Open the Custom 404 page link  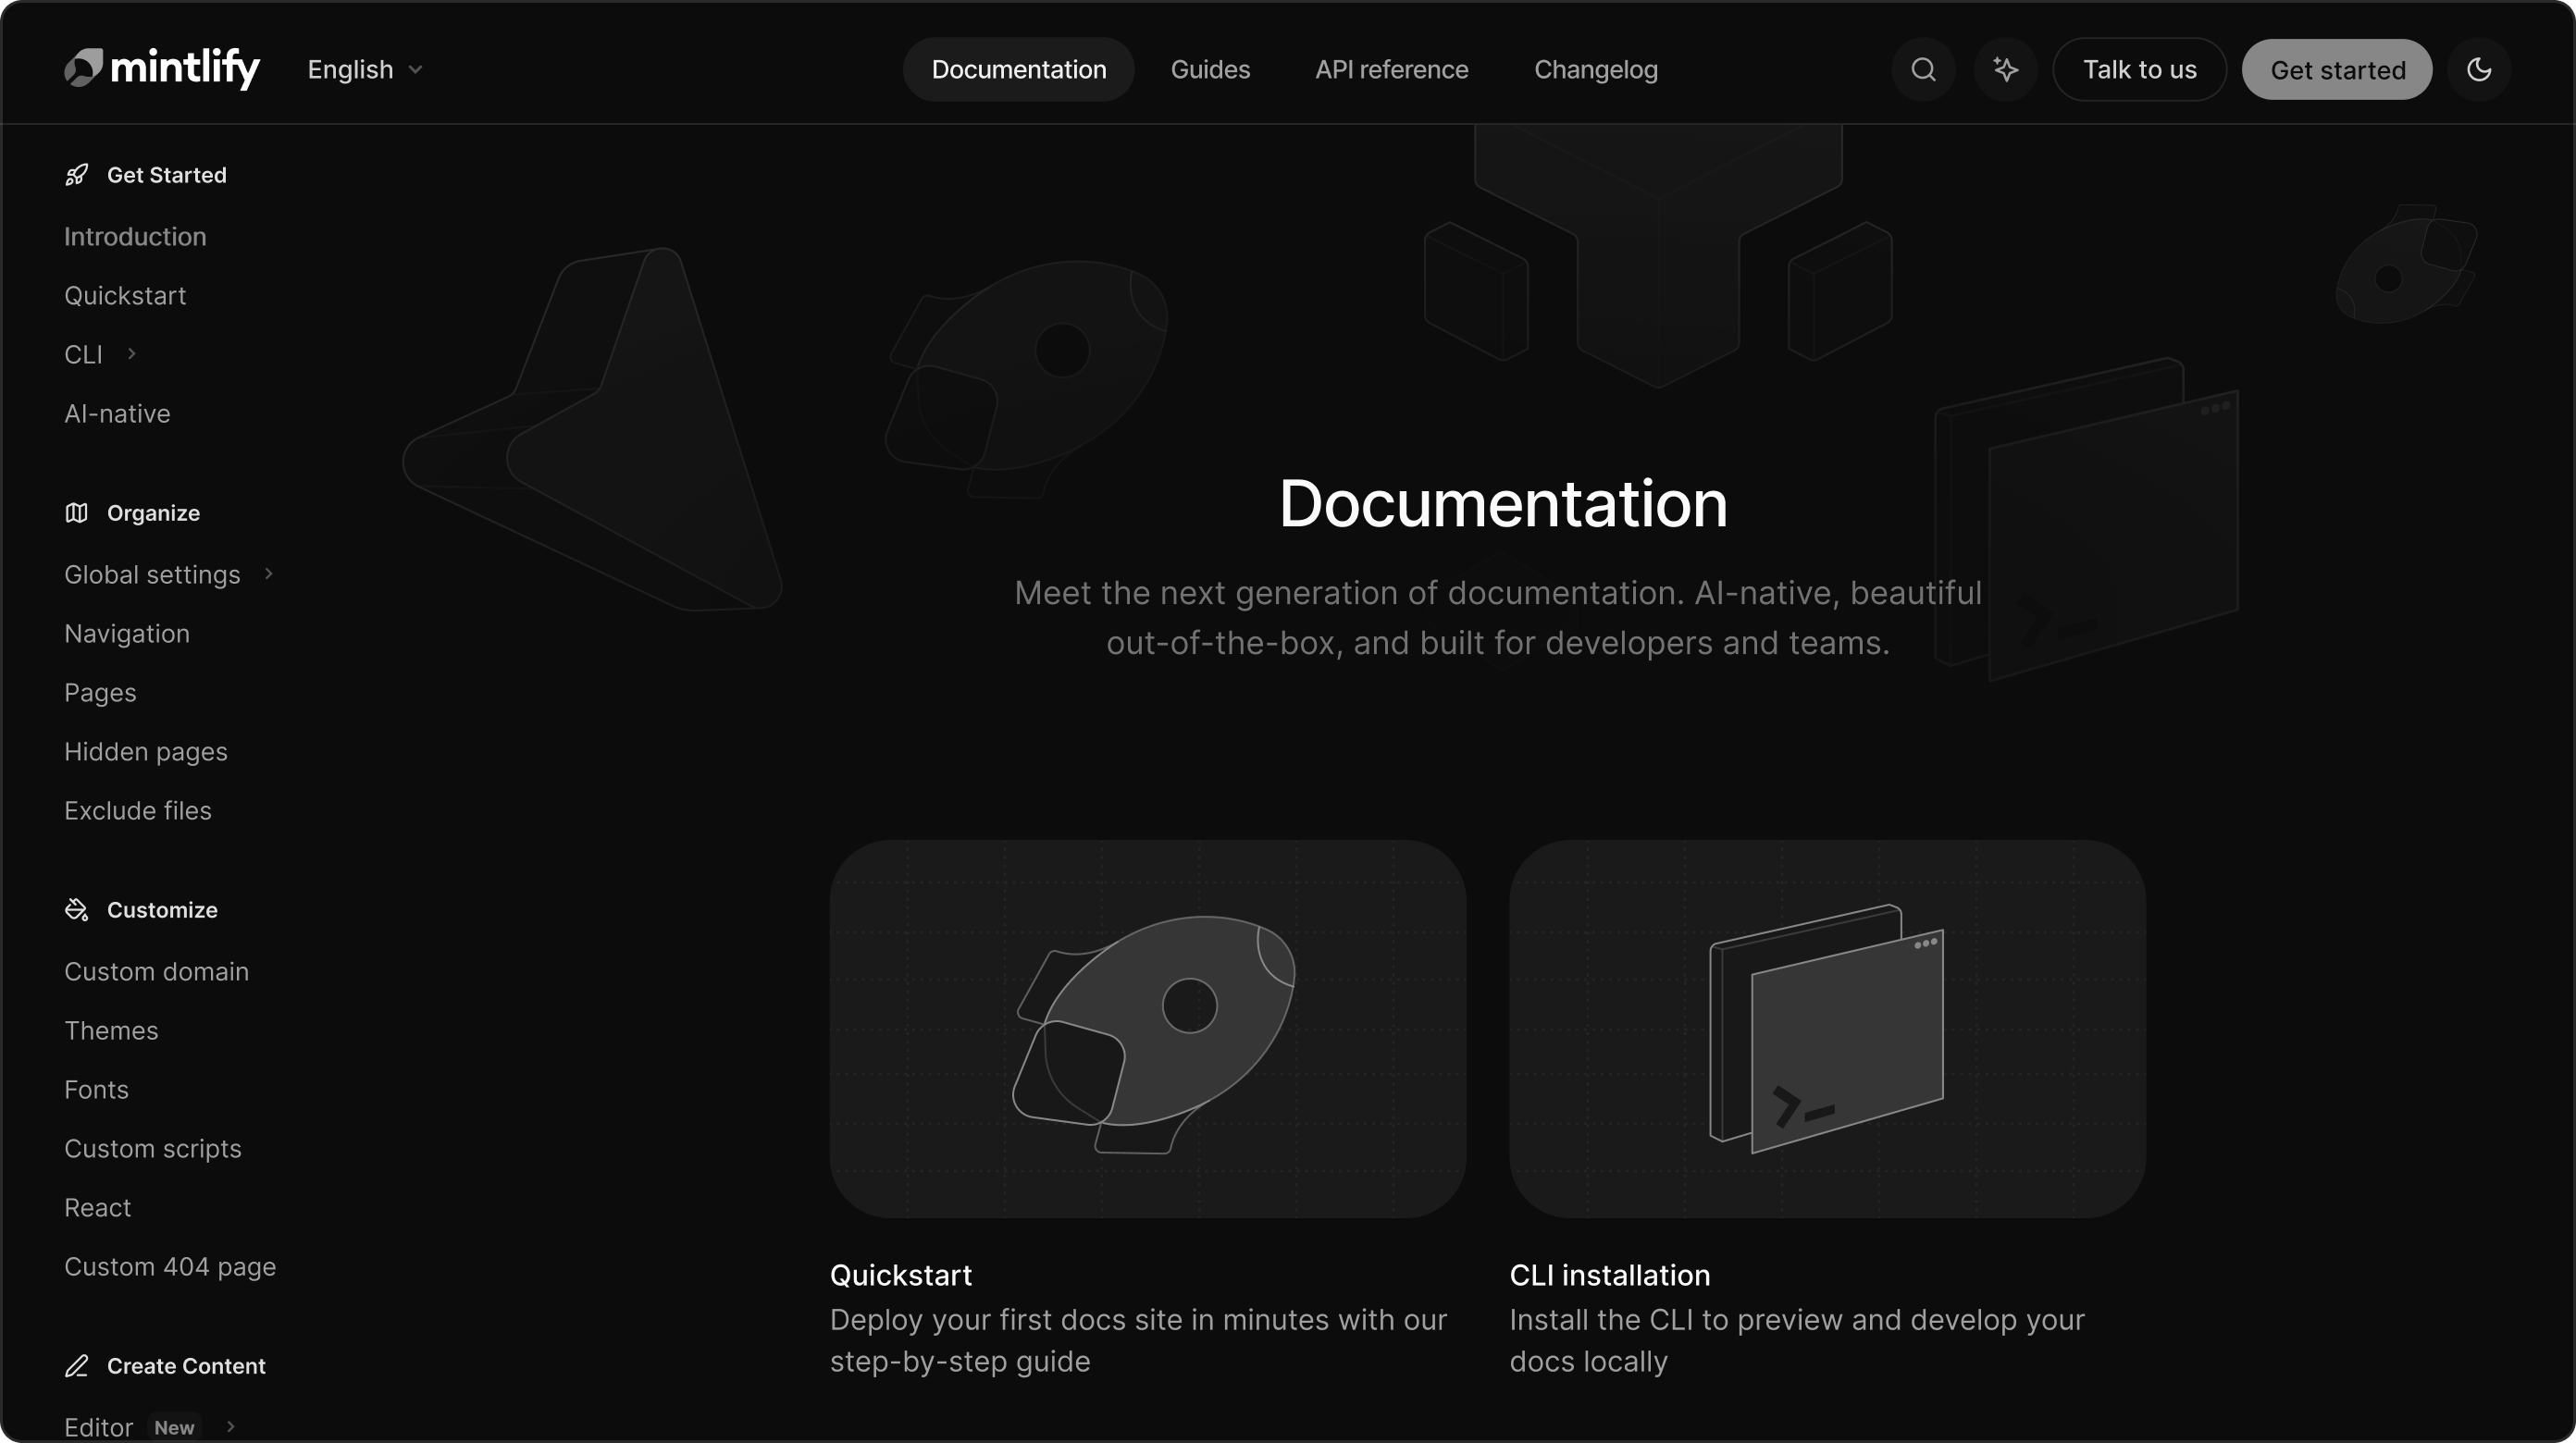pos(170,1267)
